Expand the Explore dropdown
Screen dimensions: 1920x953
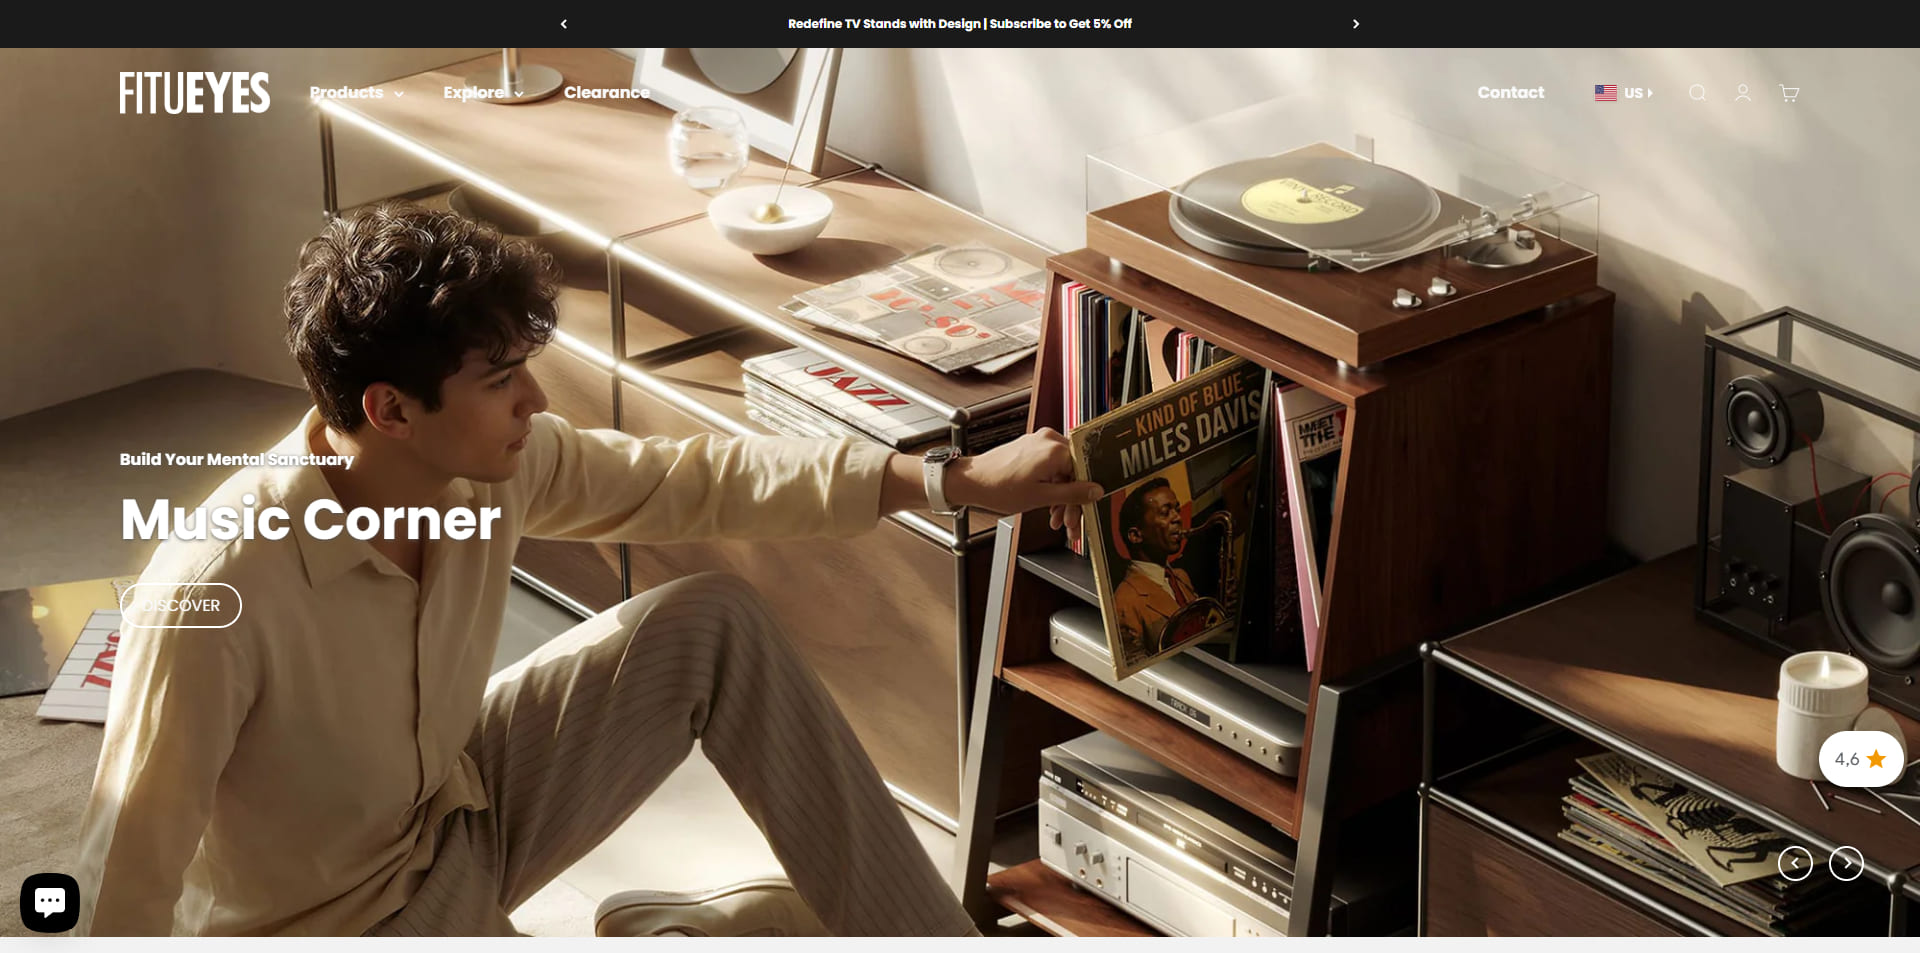tap(484, 93)
